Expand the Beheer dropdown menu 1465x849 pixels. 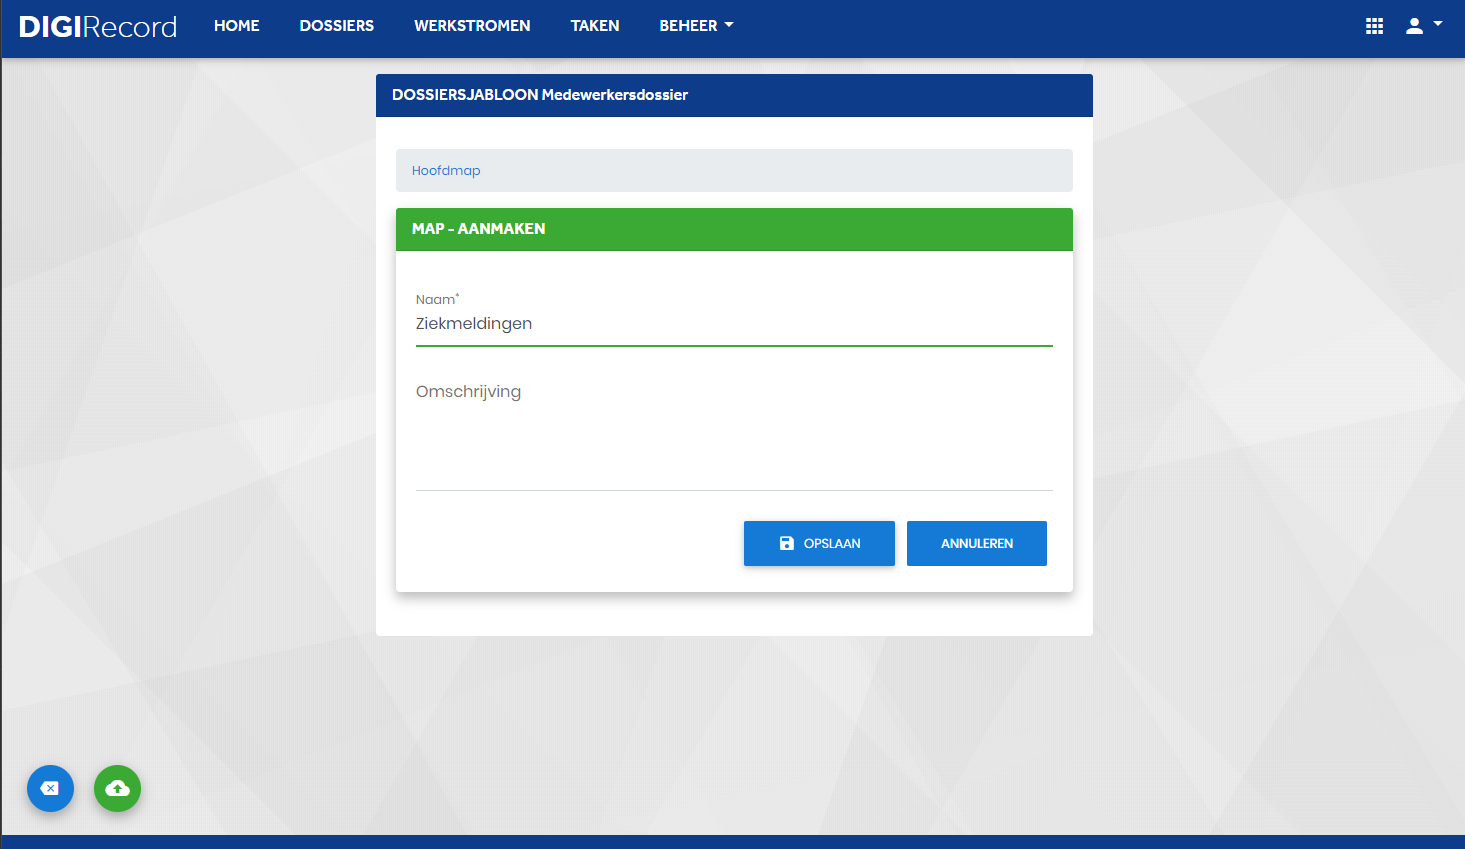pos(696,26)
